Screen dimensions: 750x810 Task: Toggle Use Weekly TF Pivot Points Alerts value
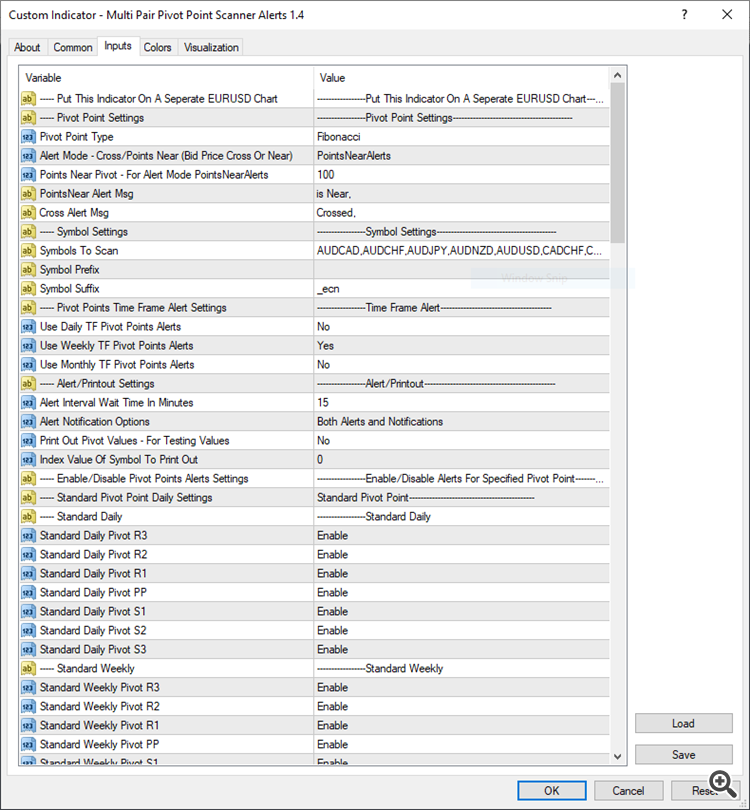[460, 345]
